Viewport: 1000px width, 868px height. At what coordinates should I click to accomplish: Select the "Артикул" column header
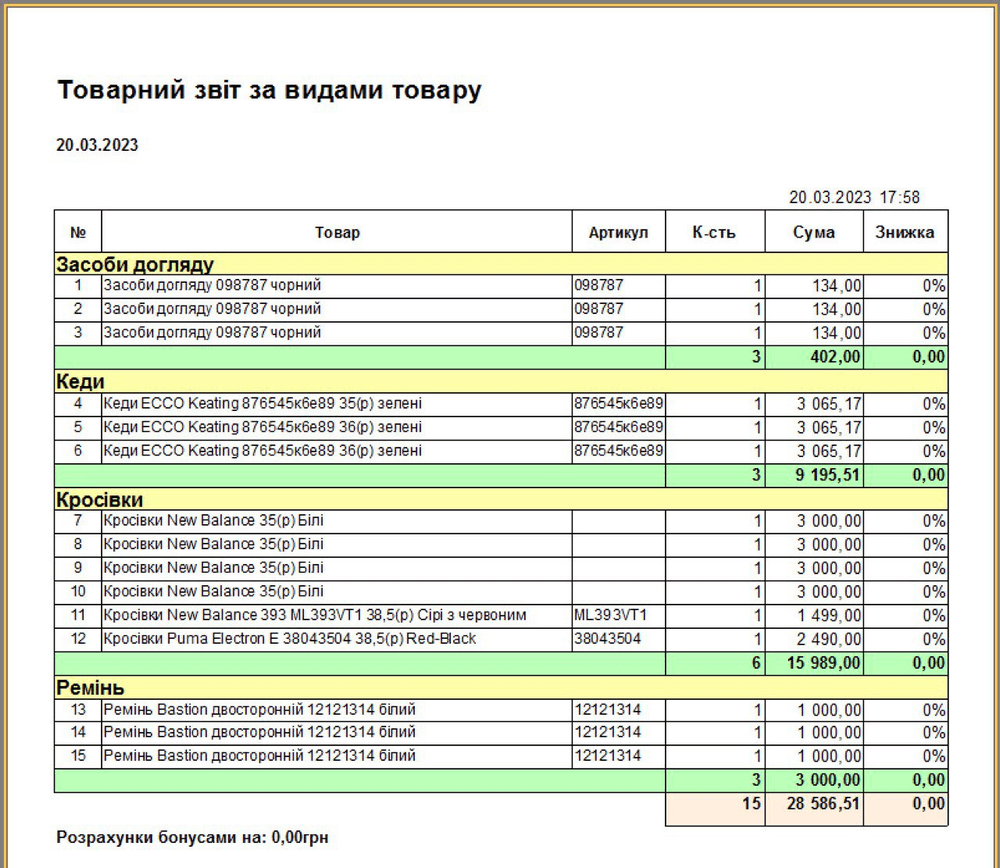(618, 232)
